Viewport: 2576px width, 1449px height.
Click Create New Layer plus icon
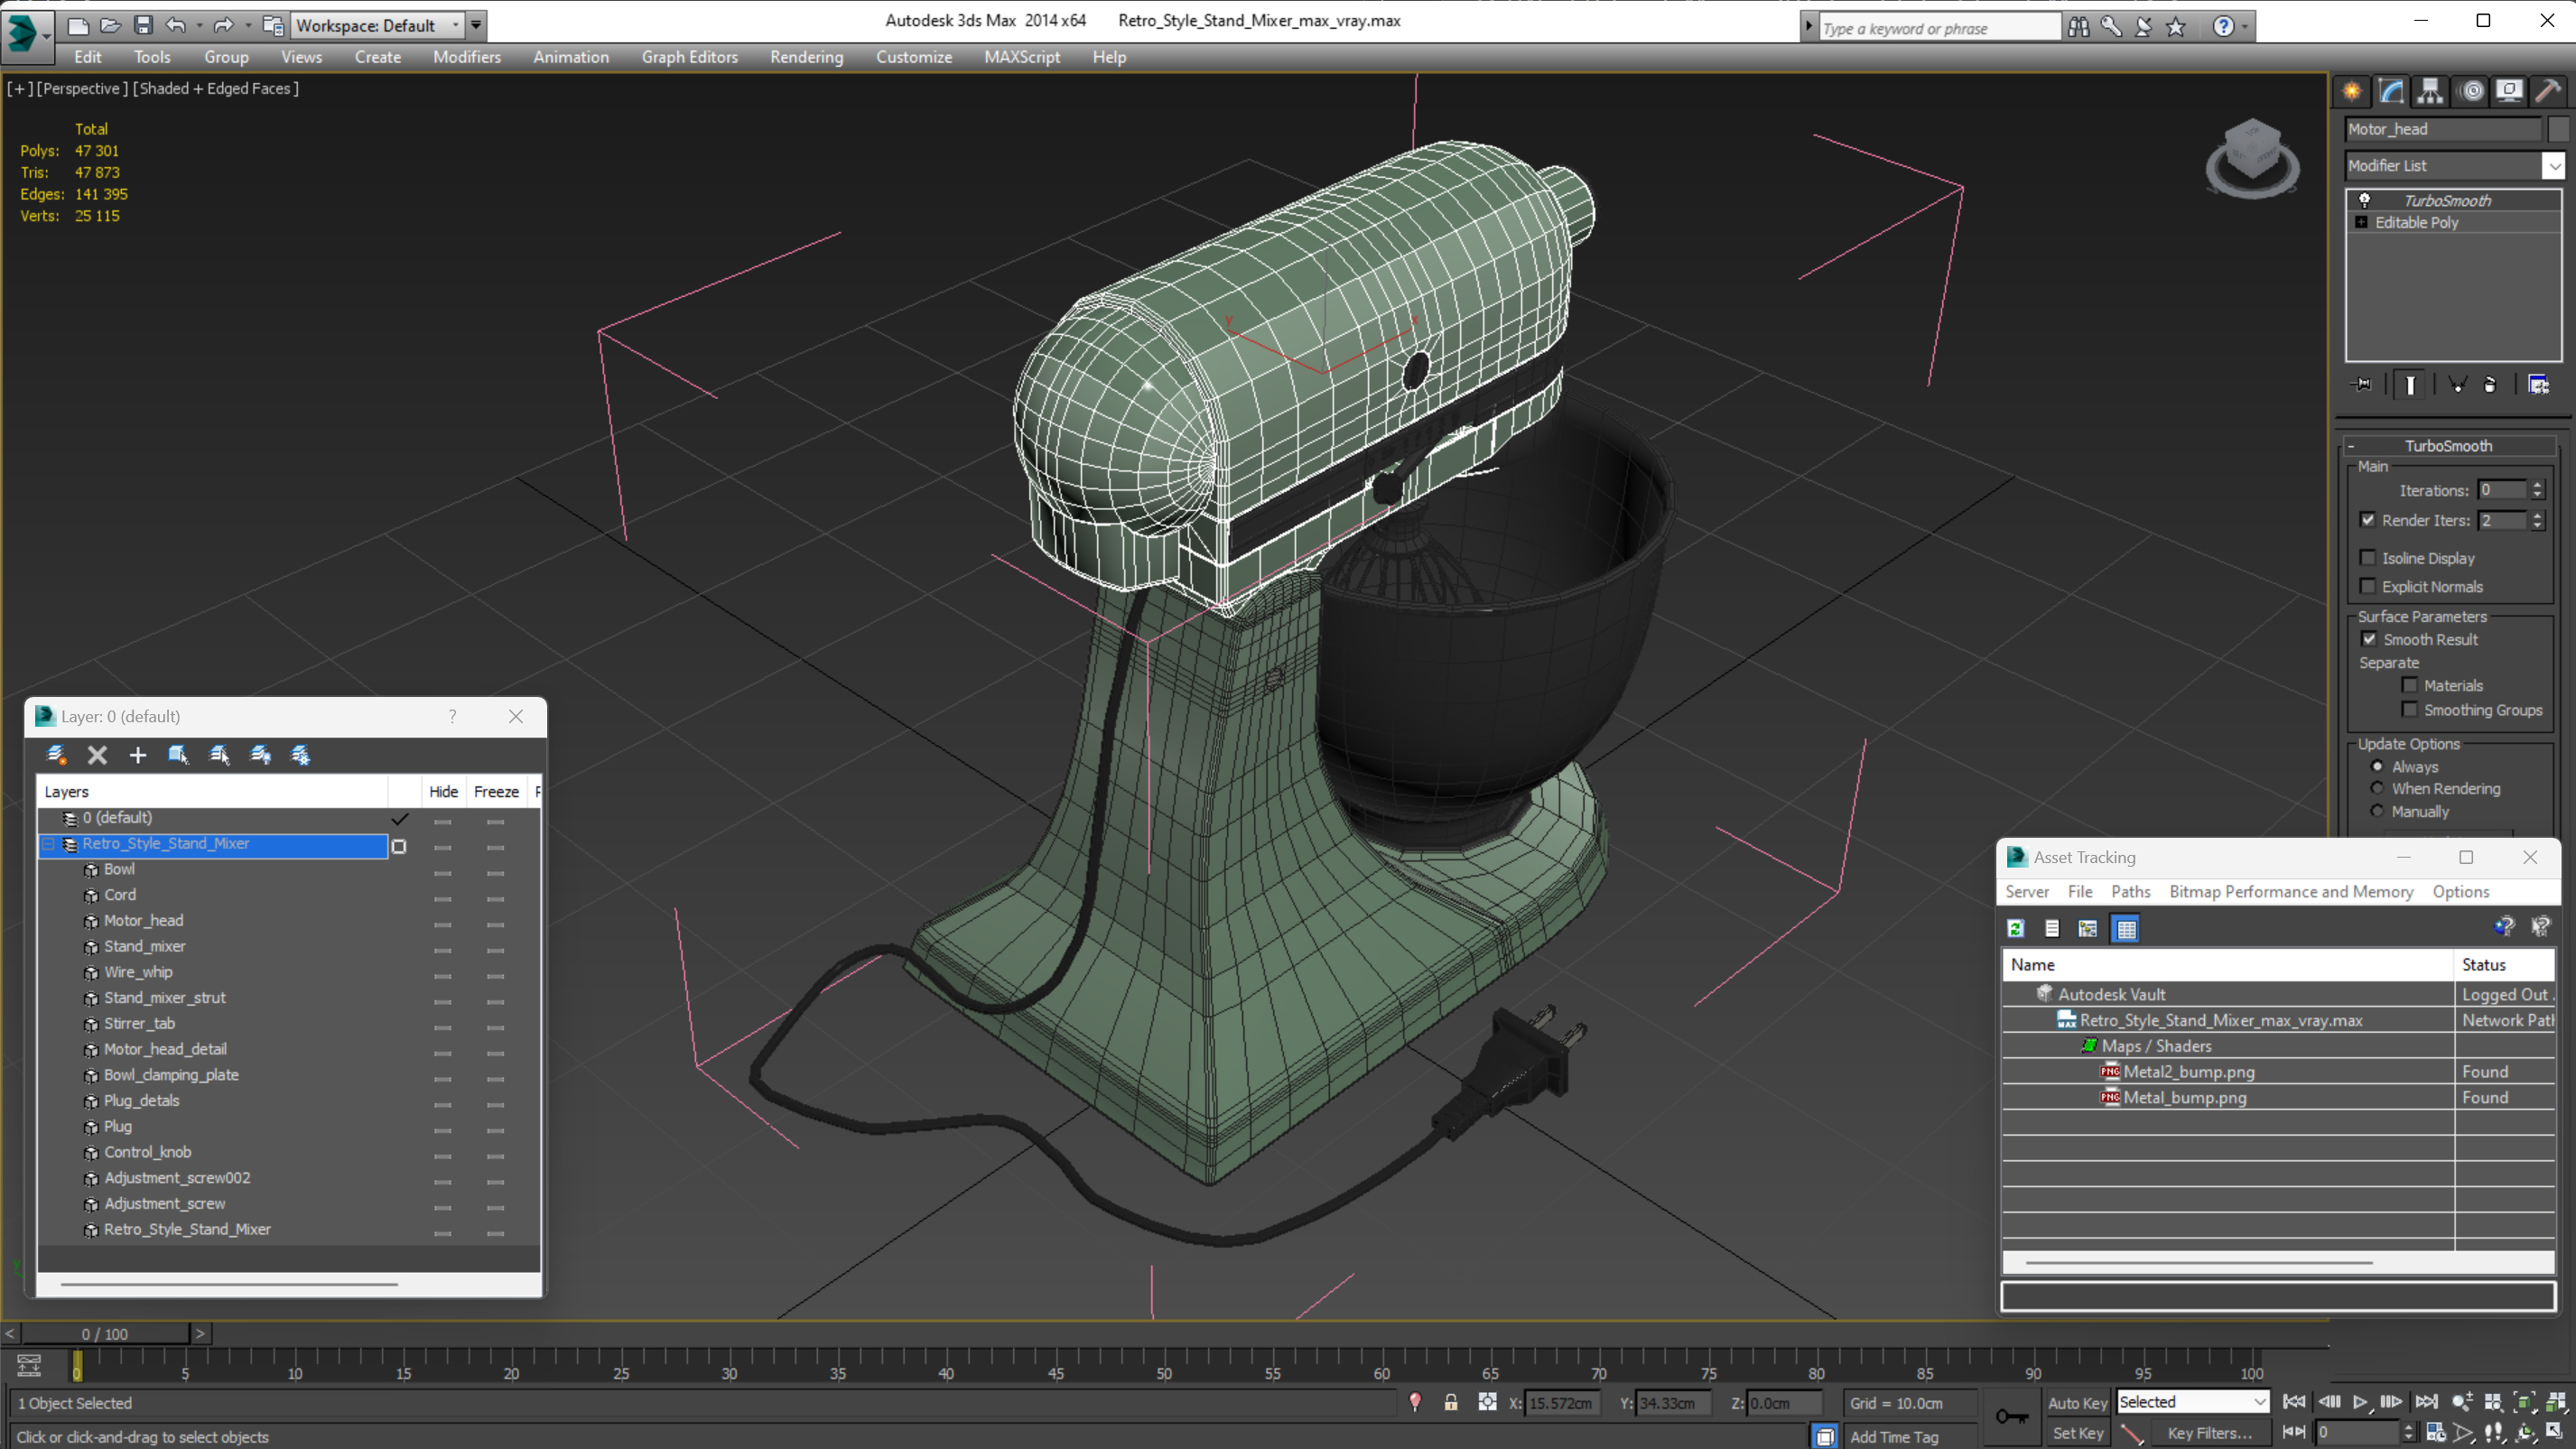(138, 755)
